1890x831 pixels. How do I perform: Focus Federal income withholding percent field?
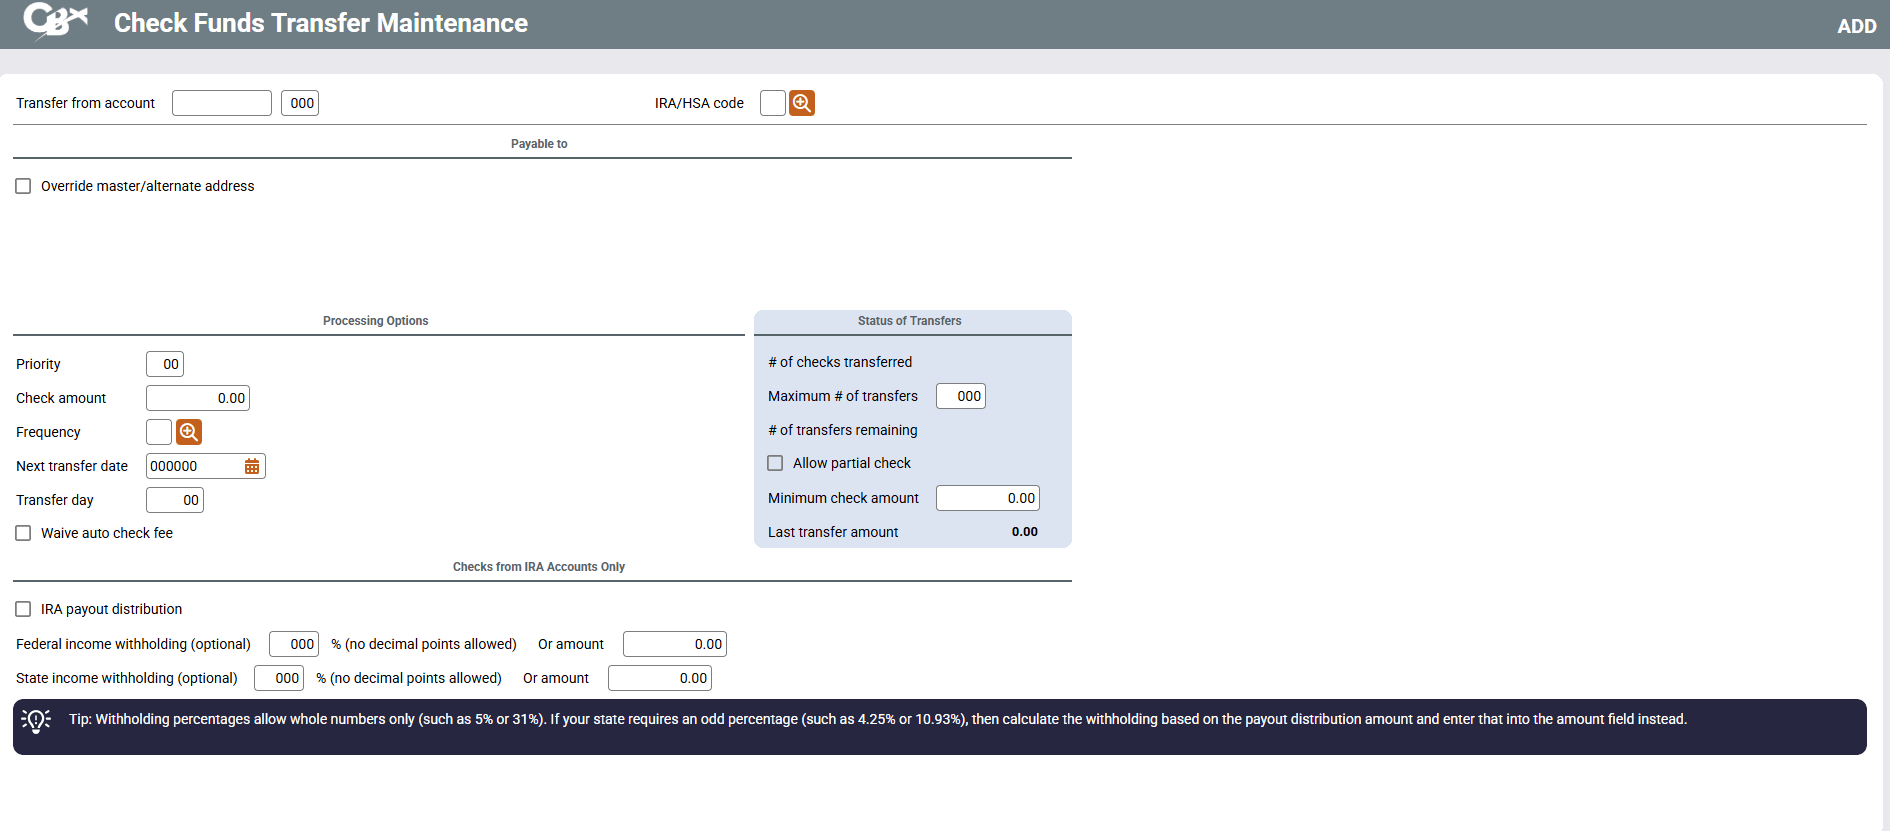point(293,644)
